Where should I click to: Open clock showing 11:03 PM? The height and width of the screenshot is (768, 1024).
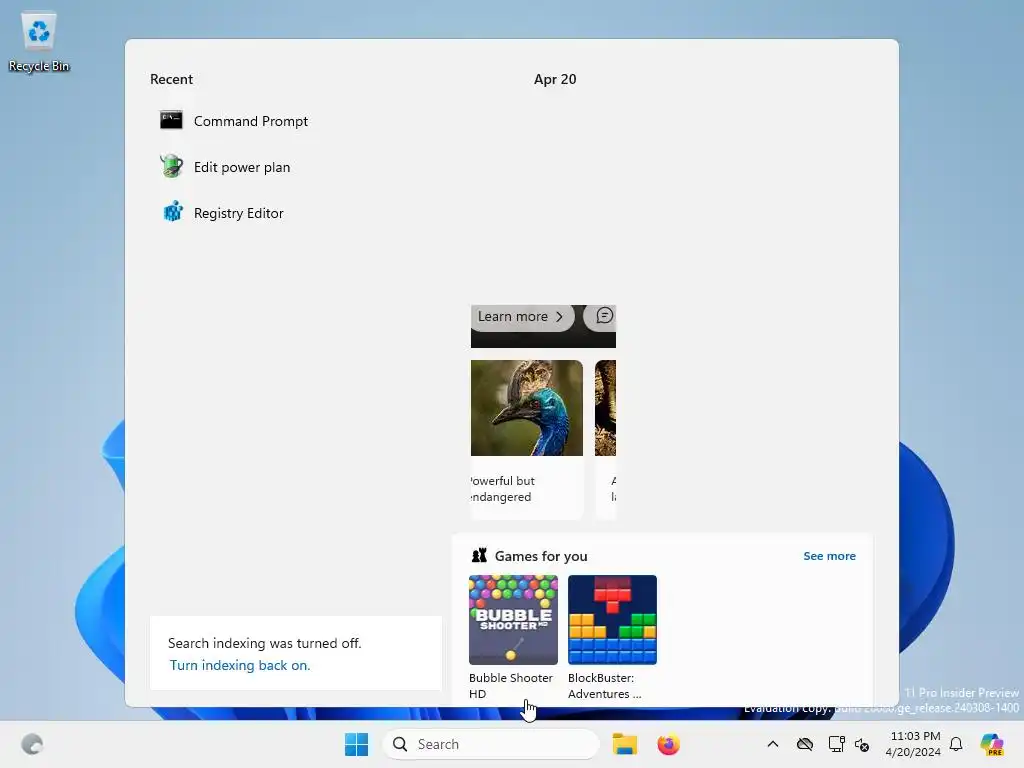coord(914,744)
